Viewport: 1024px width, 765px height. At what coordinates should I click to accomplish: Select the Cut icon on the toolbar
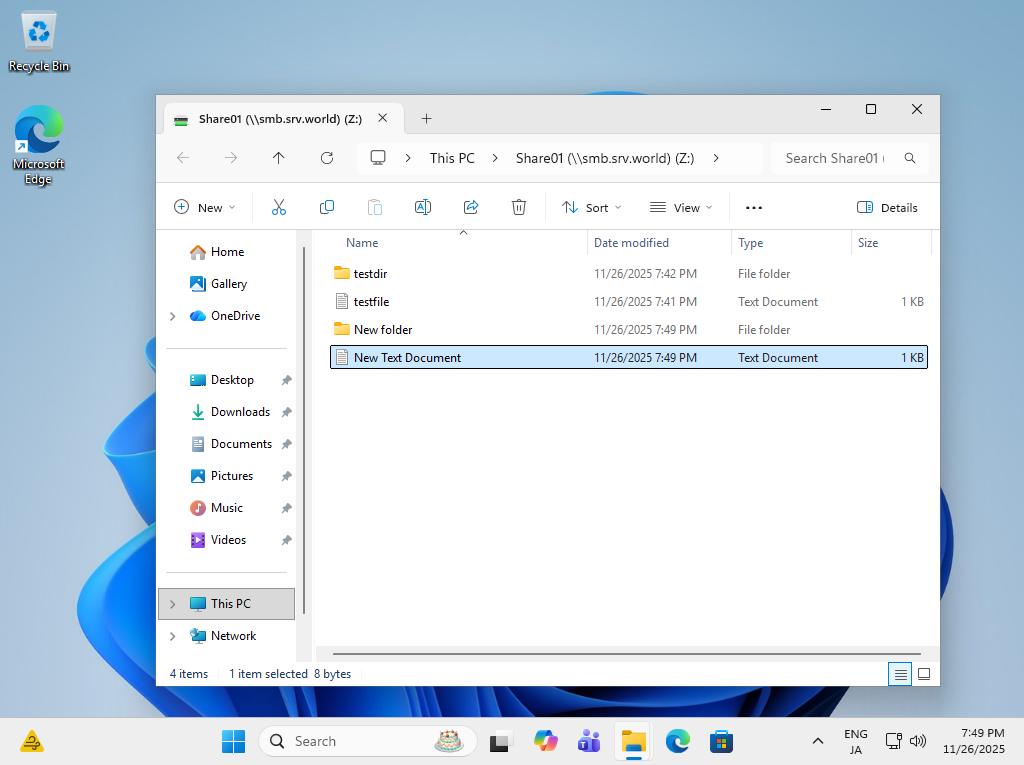tap(279, 207)
